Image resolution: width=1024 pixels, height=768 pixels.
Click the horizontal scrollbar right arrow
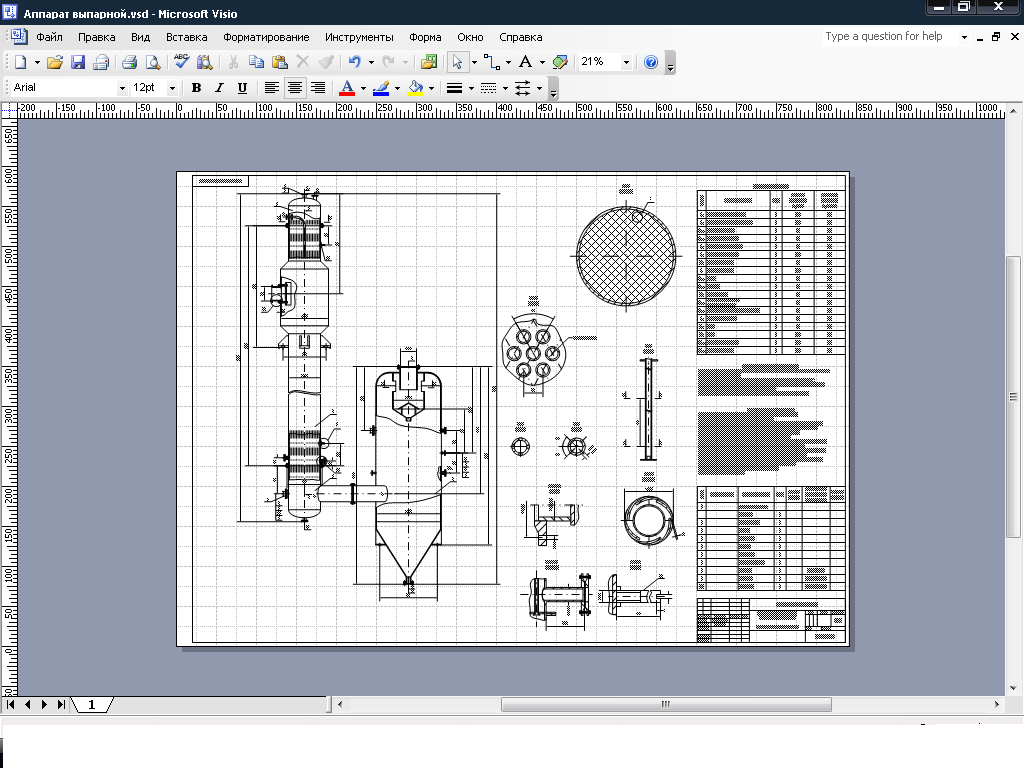pyautogui.click(x=997, y=704)
